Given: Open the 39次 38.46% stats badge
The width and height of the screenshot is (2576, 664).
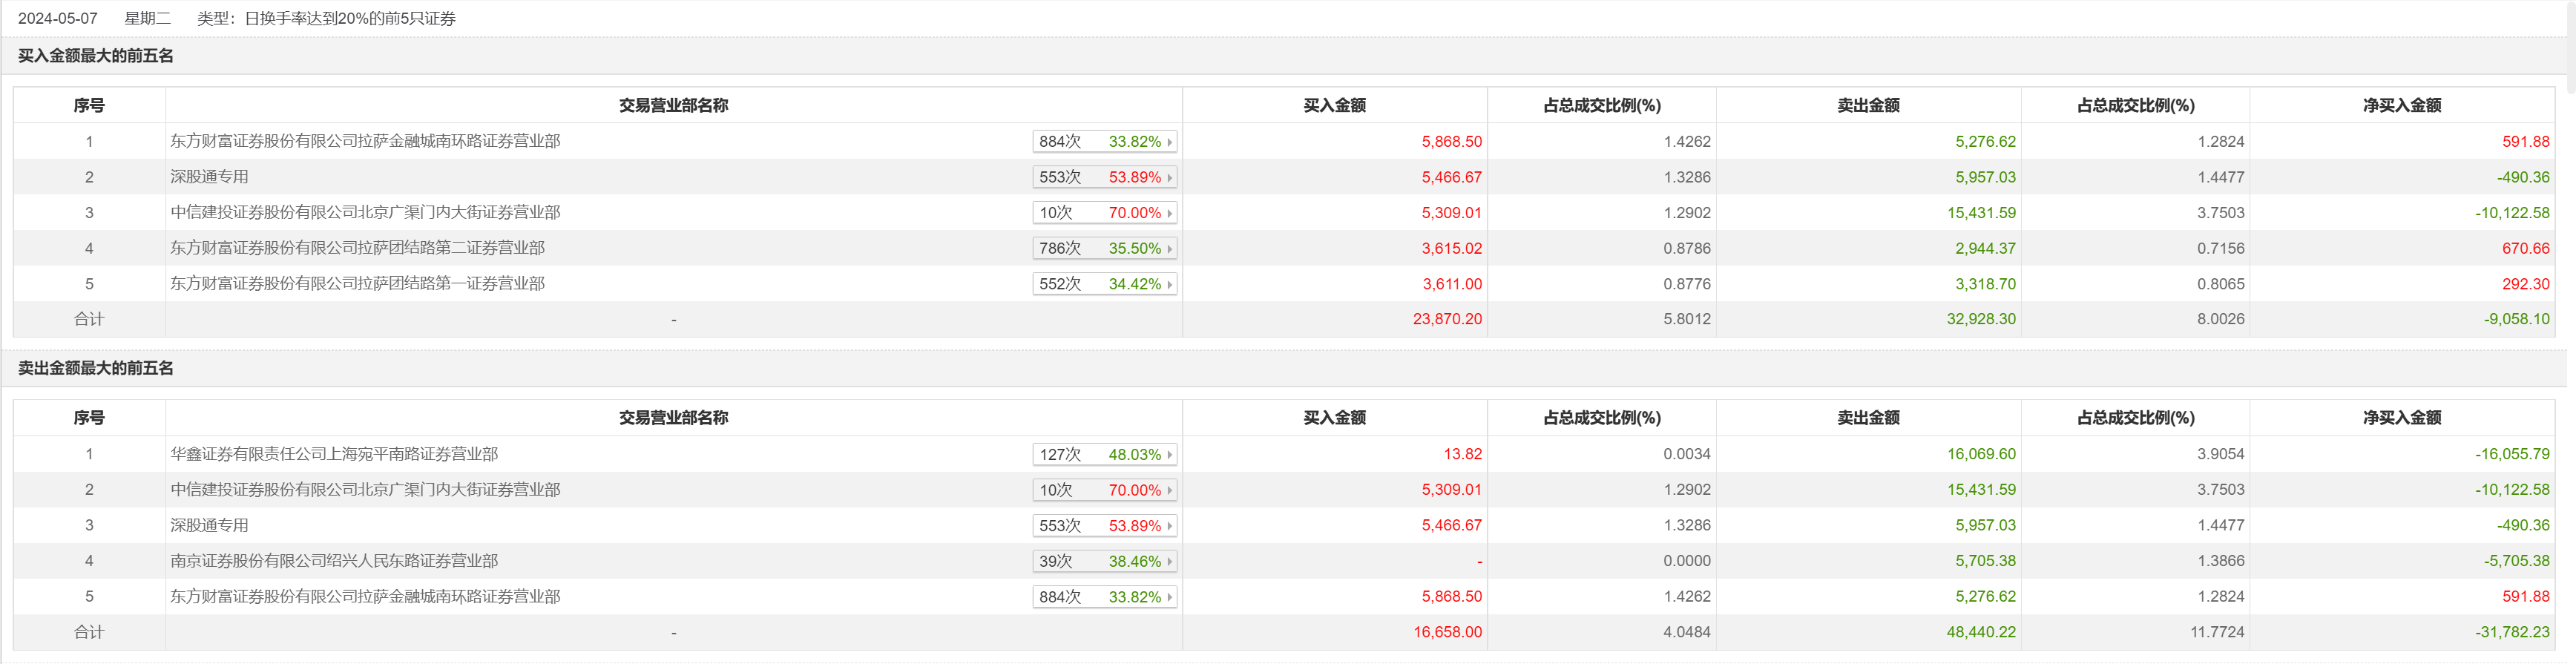Looking at the screenshot, I should pyautogui.click(x=1104, y=562).
